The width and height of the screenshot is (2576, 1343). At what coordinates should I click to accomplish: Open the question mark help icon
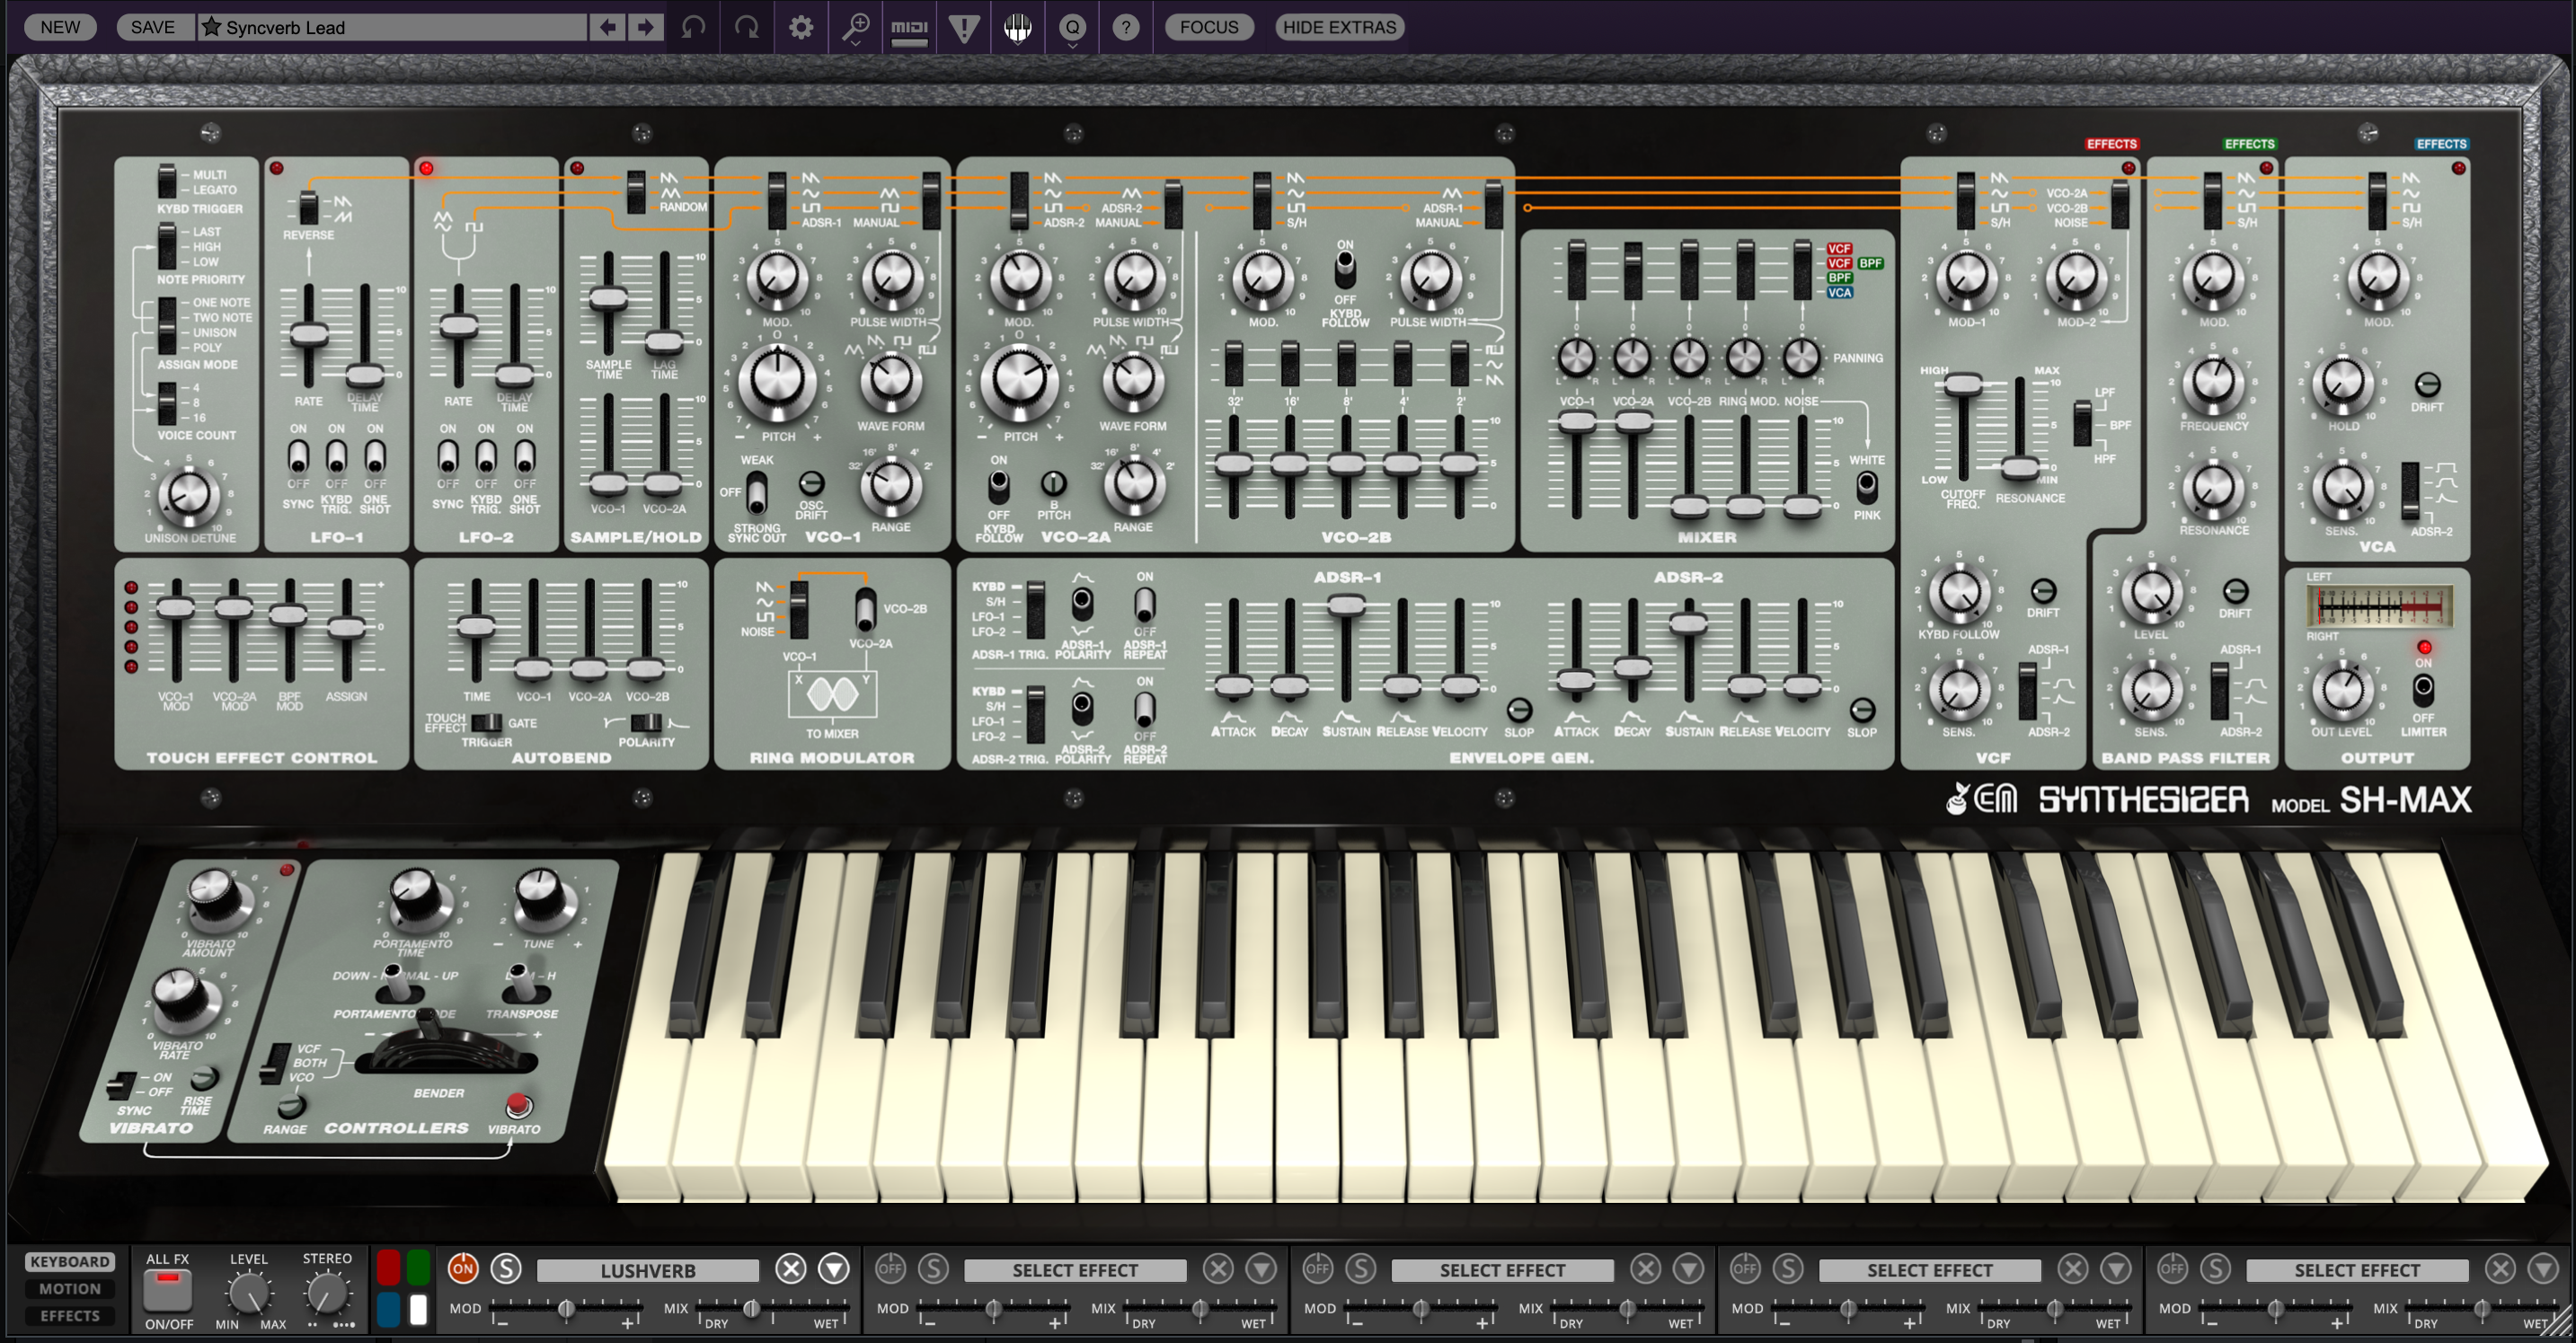[1125, 27]
